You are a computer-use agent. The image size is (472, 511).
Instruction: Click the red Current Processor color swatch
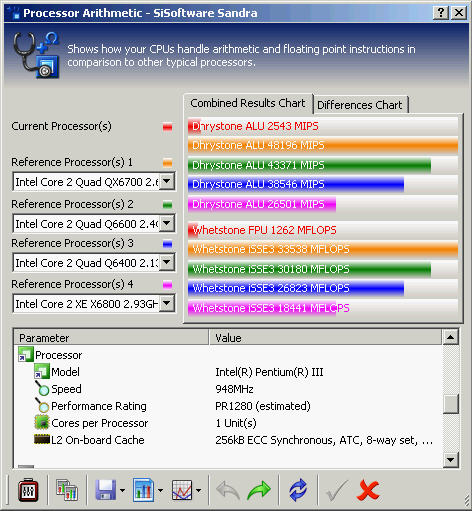click(x=167, y=127)
